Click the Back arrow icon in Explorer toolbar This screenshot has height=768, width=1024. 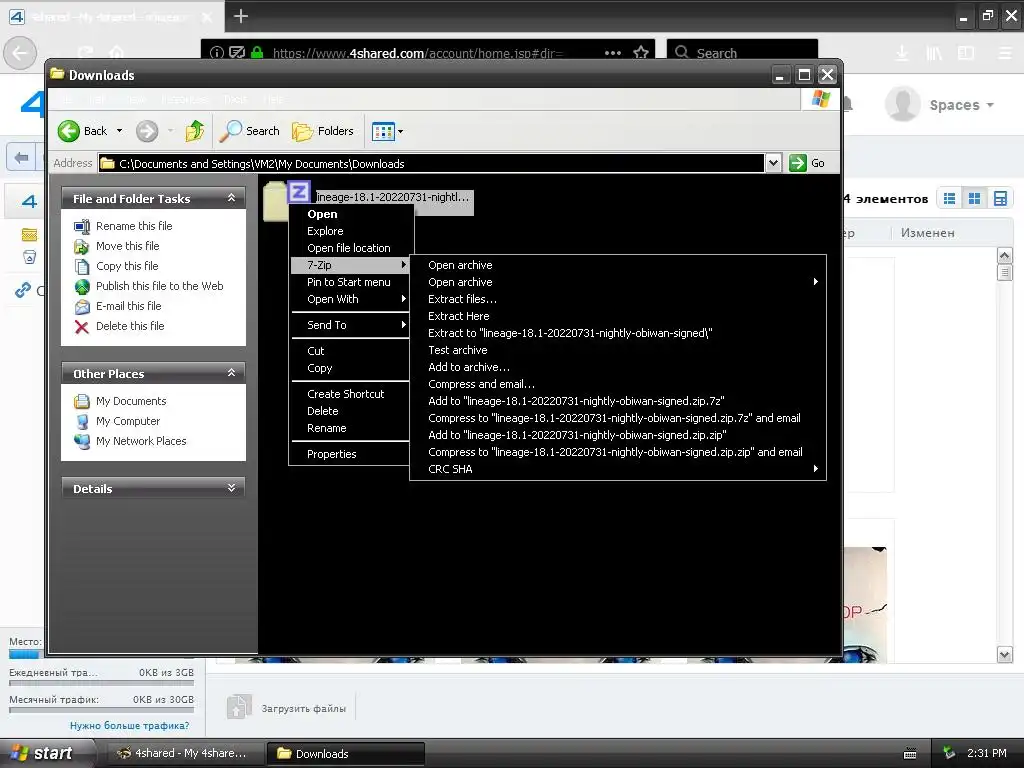pyautogui.click(x=69, y=131)
